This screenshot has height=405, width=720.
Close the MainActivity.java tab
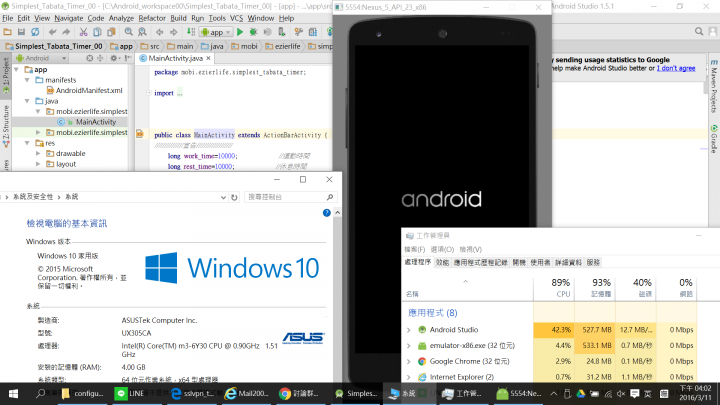[208, 58]
